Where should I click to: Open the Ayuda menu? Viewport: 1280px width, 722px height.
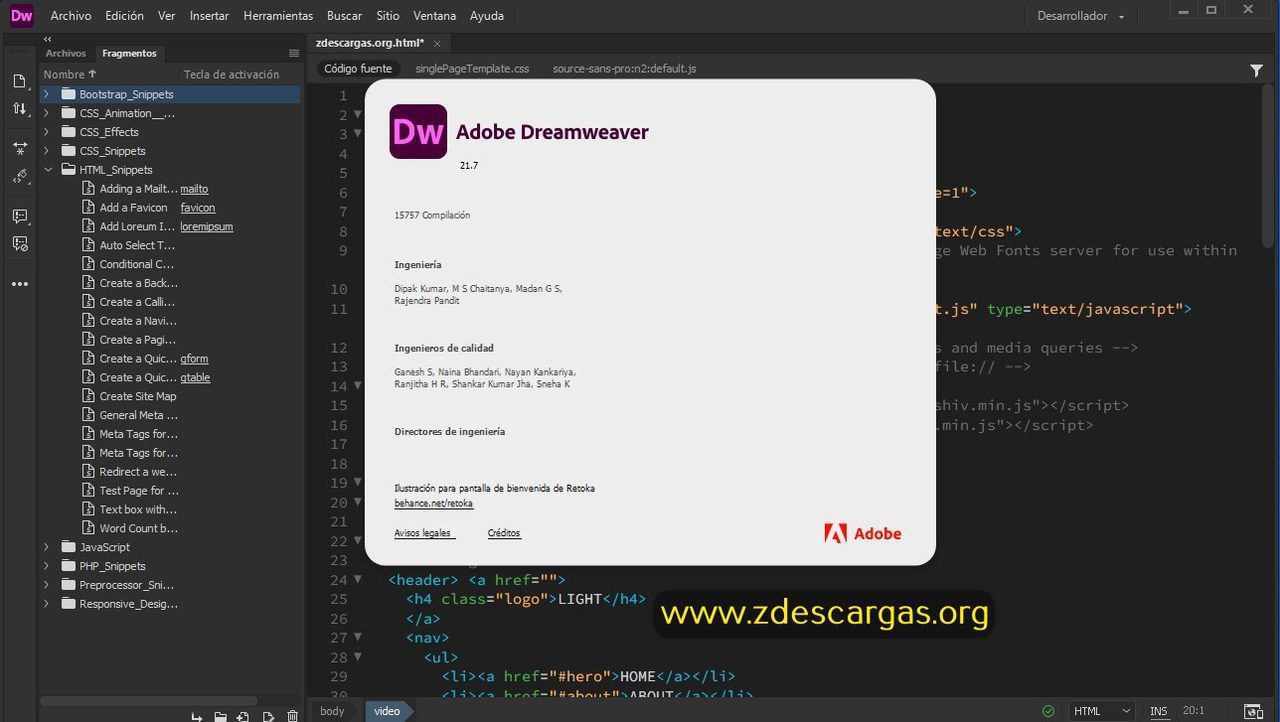(x=487, y=16)
